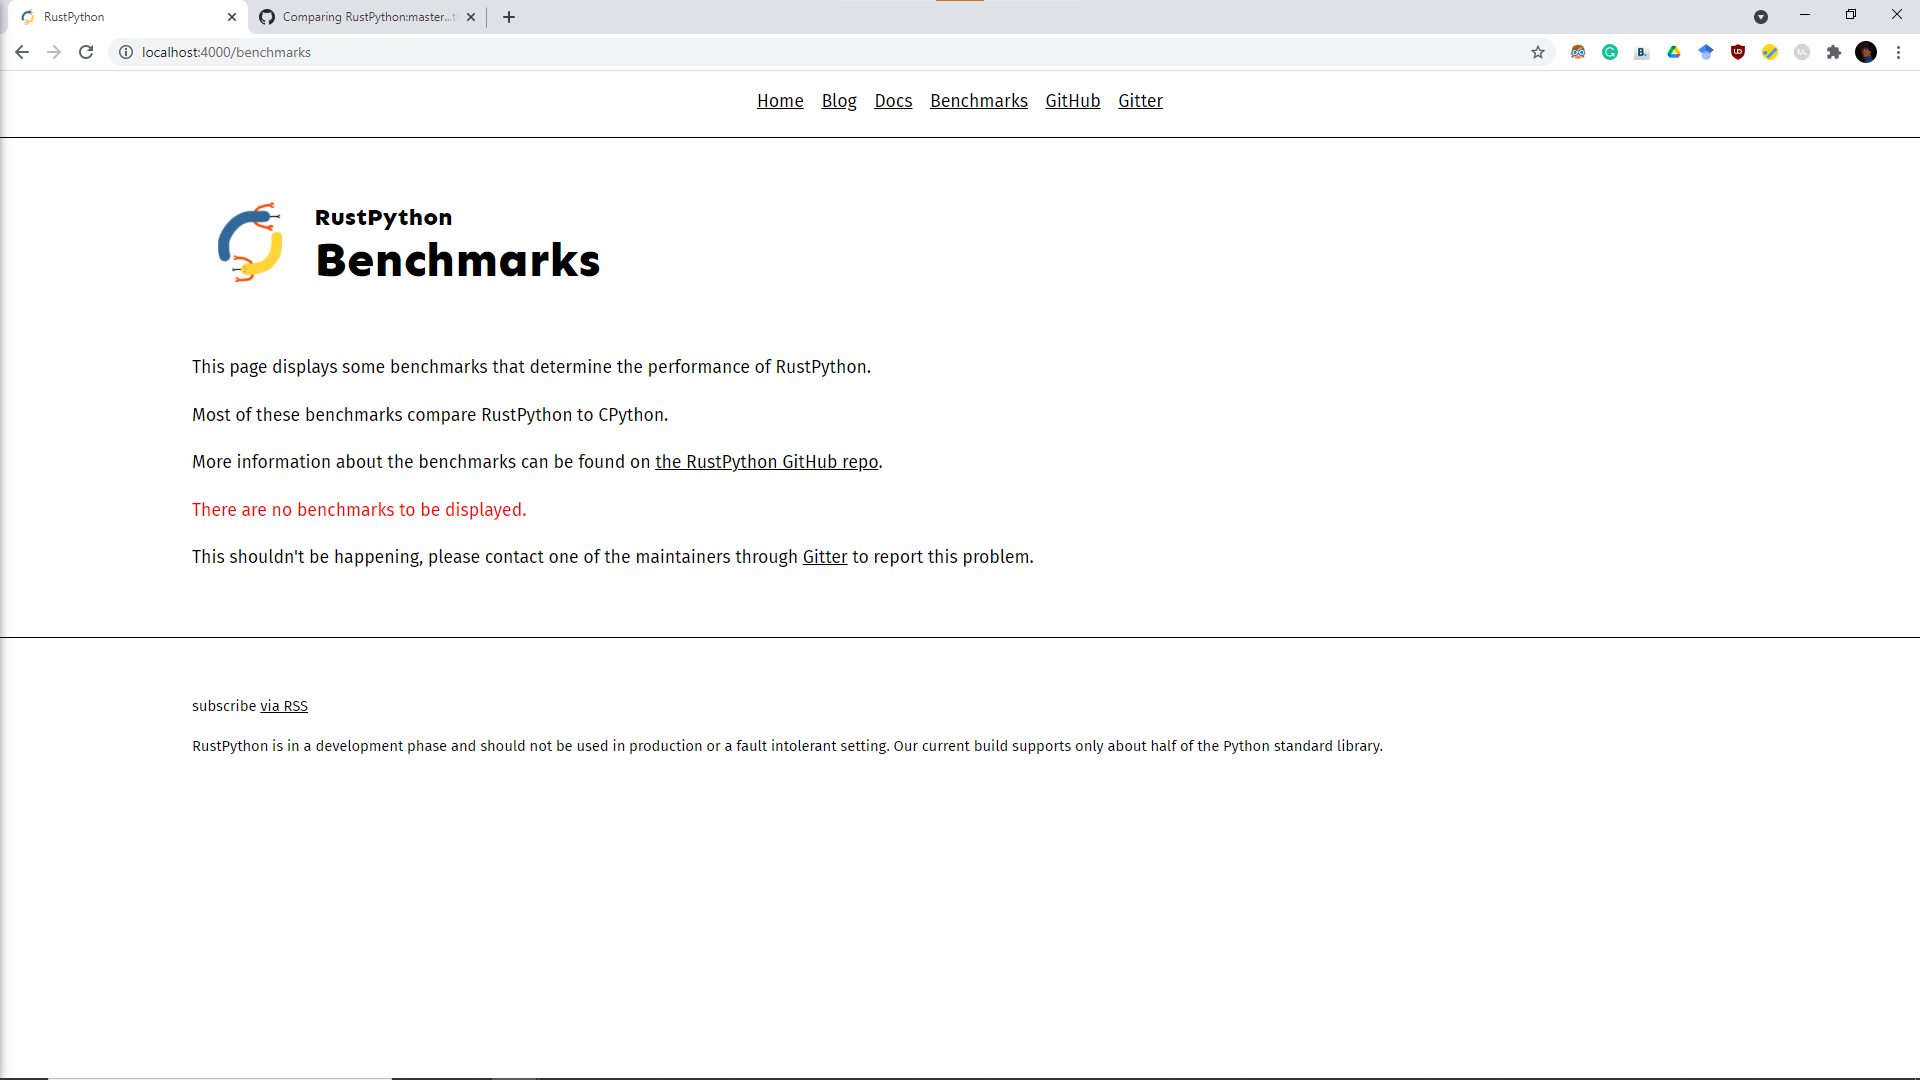This screenshot has height=1080, width=1920.
Task: Click the RustPython snake logo
Action: pyautogui.click(x=250, y=242)
